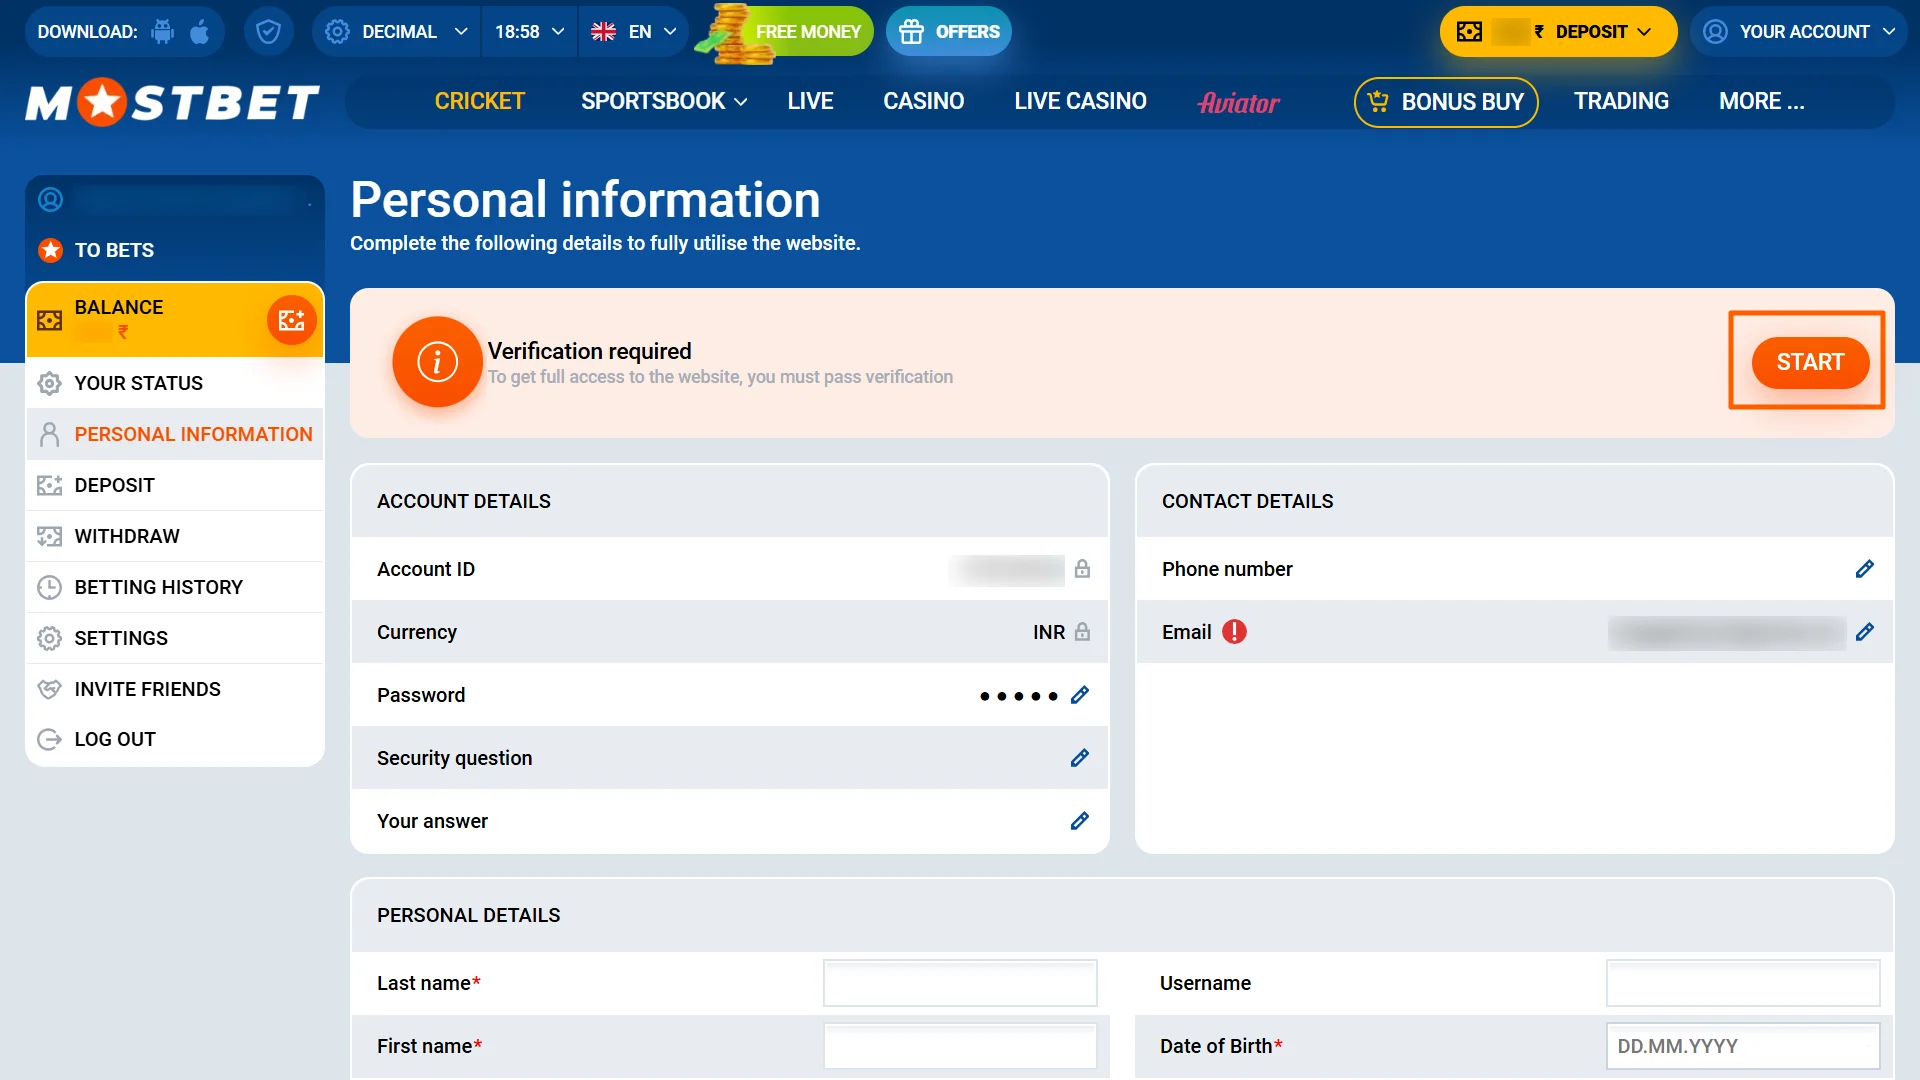1920x1080 pixels.
Task: Open the TRADING section
Action: (1621, 101)
